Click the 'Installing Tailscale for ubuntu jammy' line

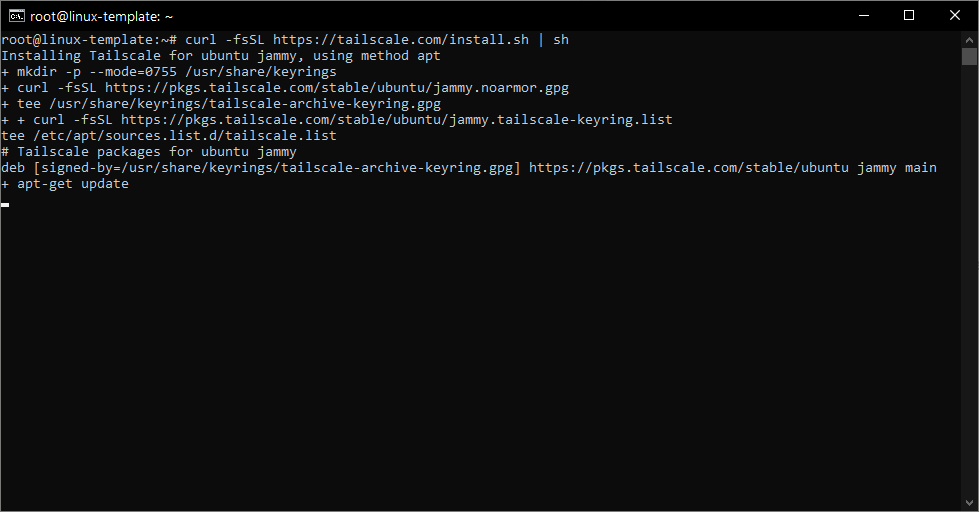(x=220, y=56)
